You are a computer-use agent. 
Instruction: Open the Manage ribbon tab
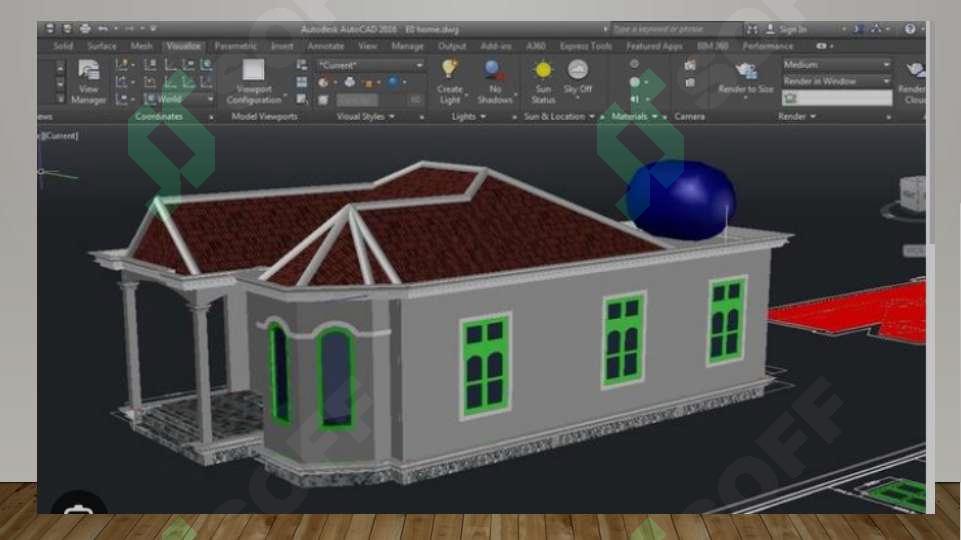pyautogui.click(x=407, y=46)
